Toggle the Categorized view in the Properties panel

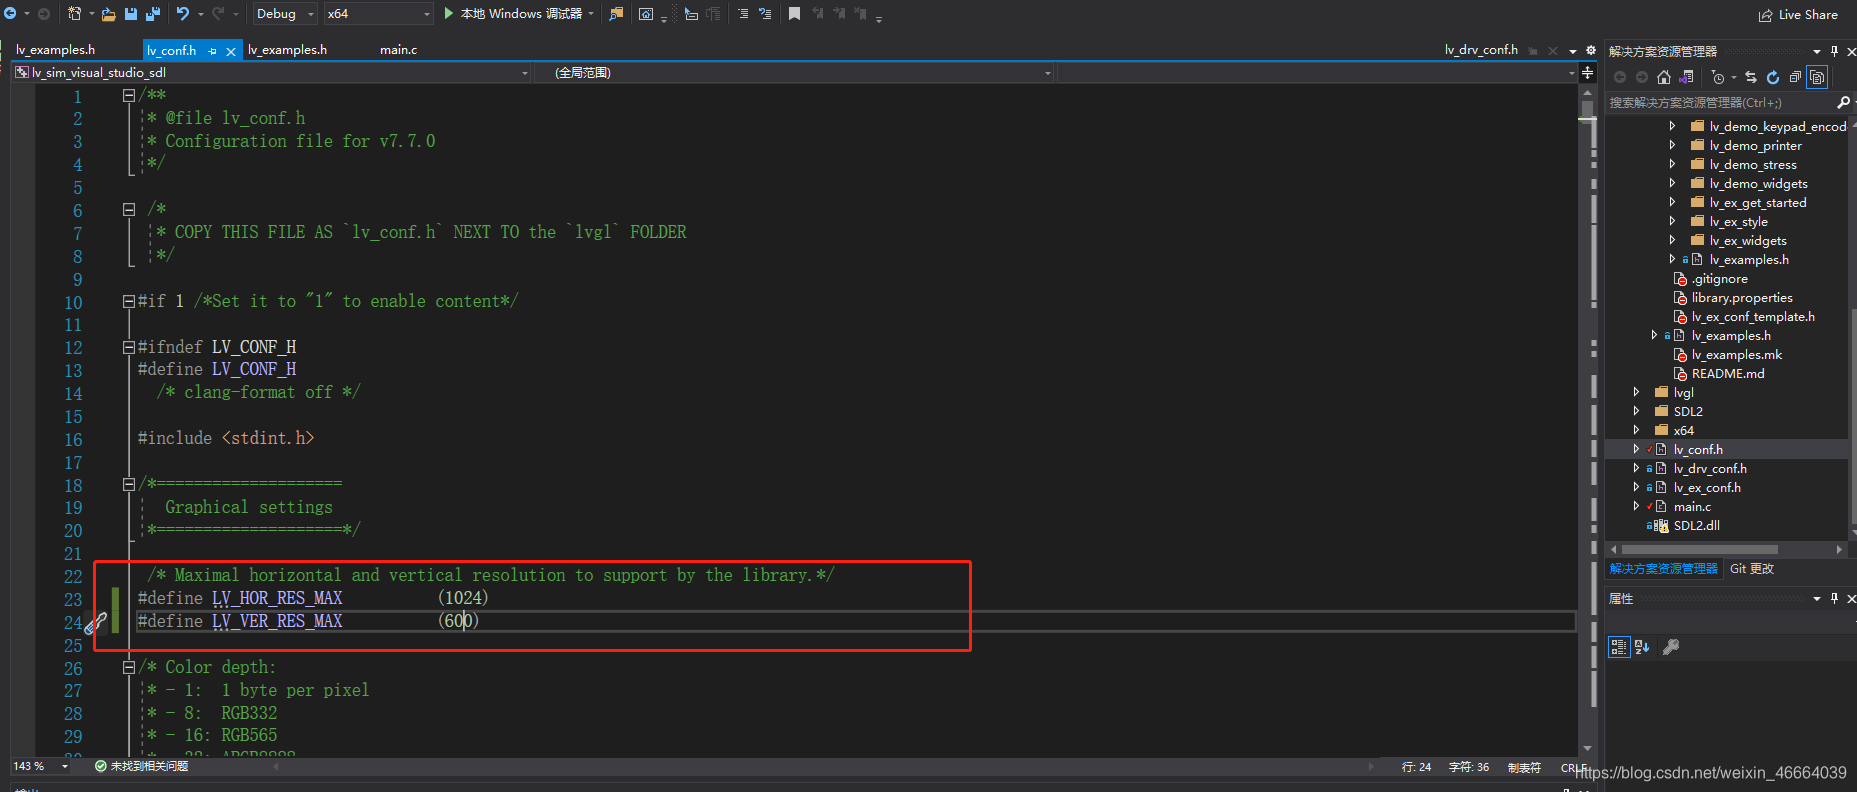point(1619,647)
